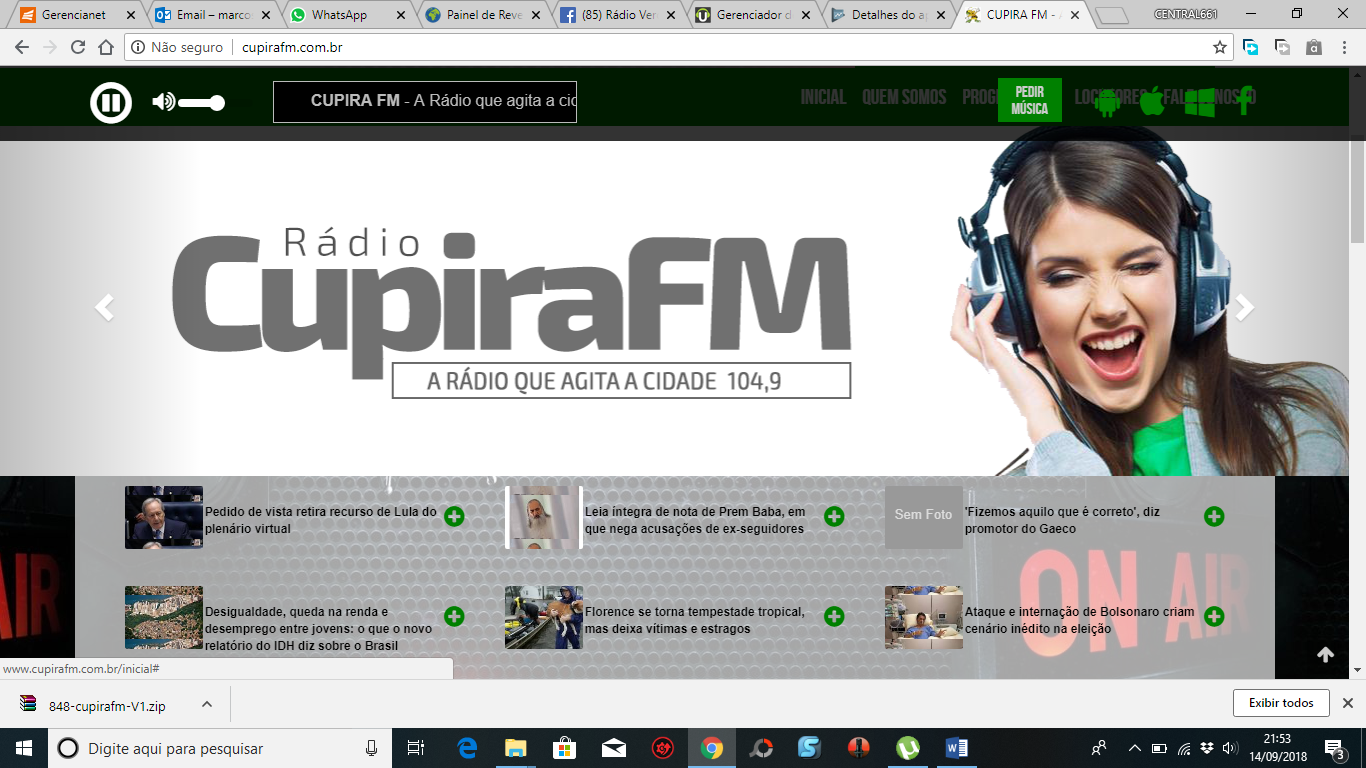Switch to the Rádio Facebook tab
The height and width of the screenshot is (768, 1366).
coord(620,15)
